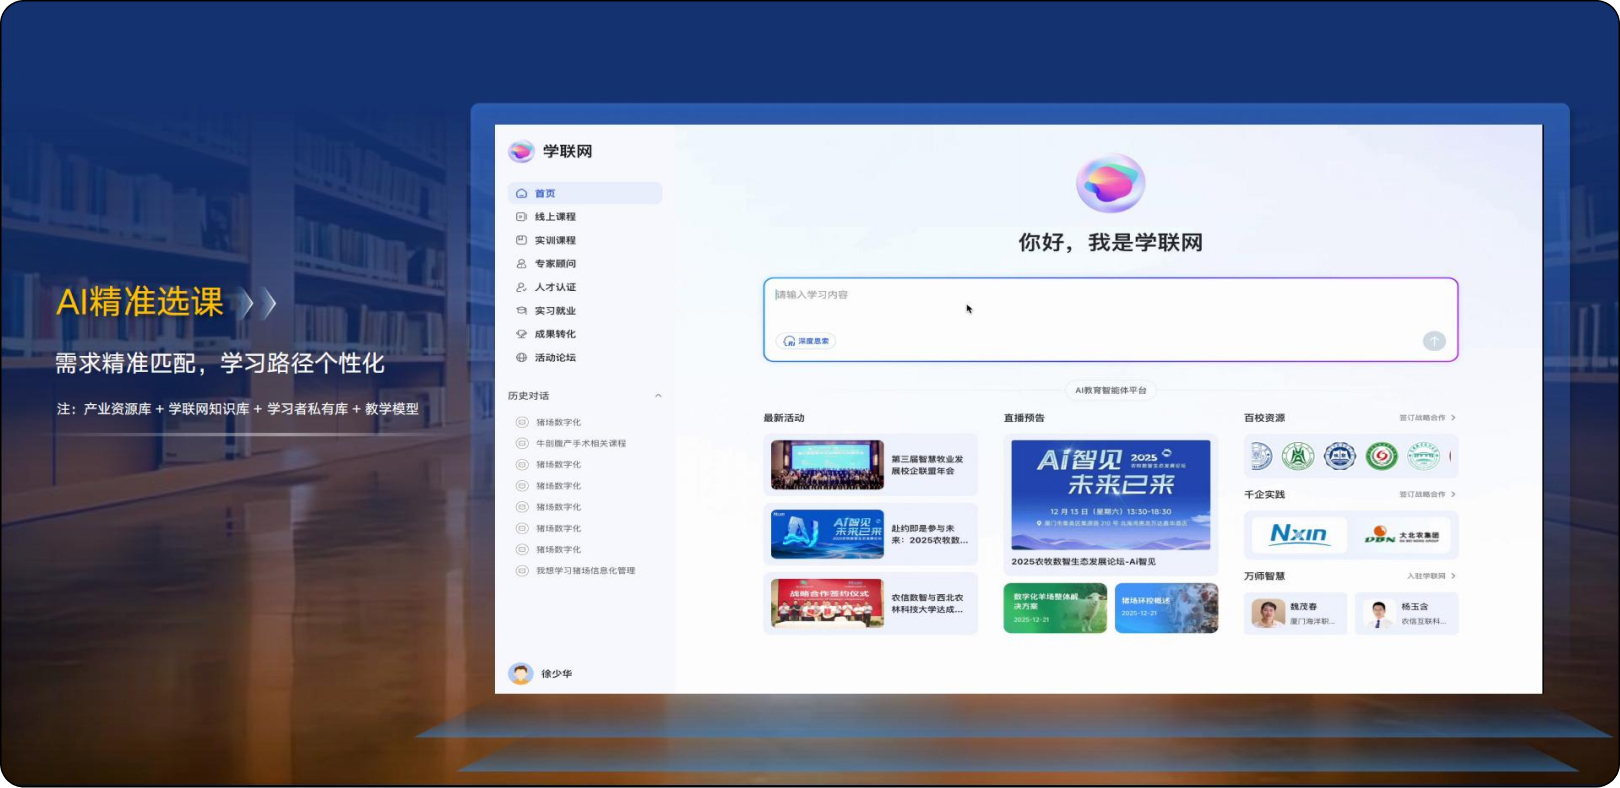Select the 成果转化 achievement icon
This screenshot has height=788, width=1620.
click(521, 334)
